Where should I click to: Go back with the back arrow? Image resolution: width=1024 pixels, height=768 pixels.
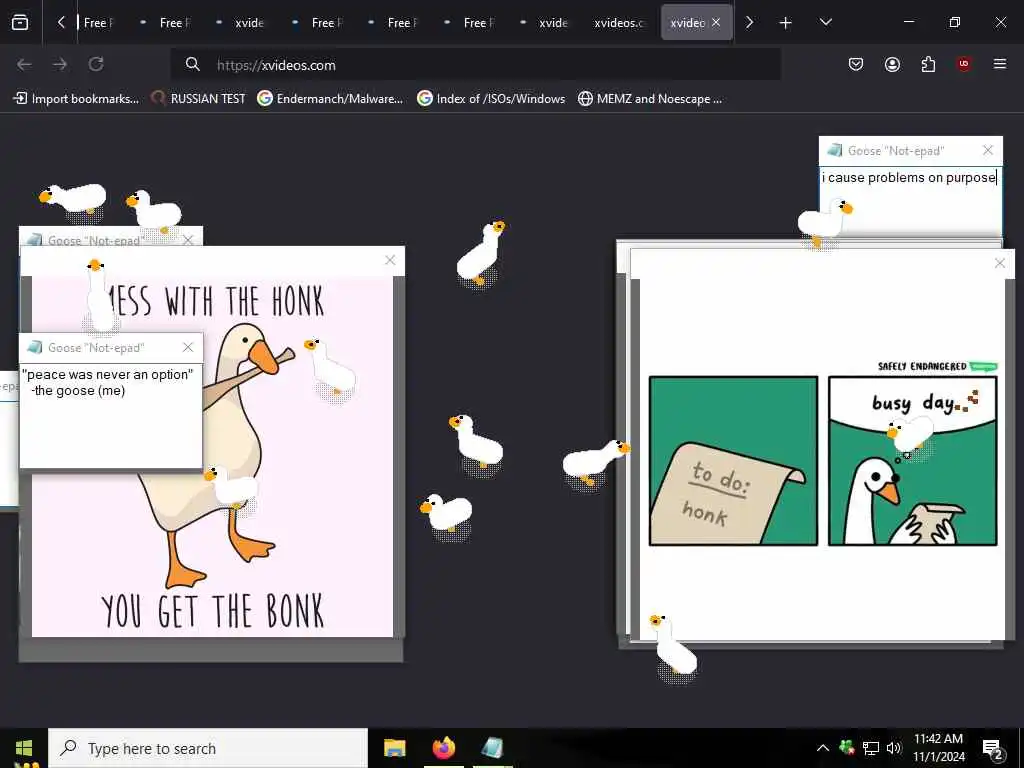pos(24,64)
